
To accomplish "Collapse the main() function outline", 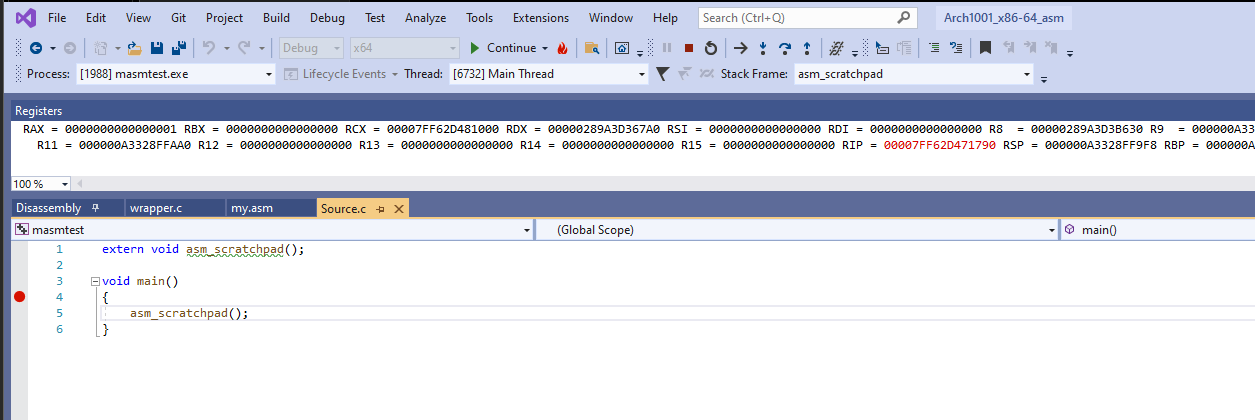I will (94, 282).
